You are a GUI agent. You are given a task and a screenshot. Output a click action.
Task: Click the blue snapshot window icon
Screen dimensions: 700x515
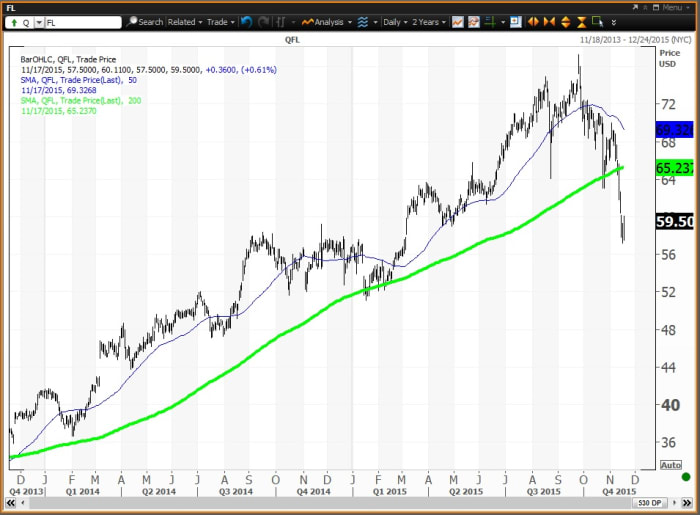point(516,22)
